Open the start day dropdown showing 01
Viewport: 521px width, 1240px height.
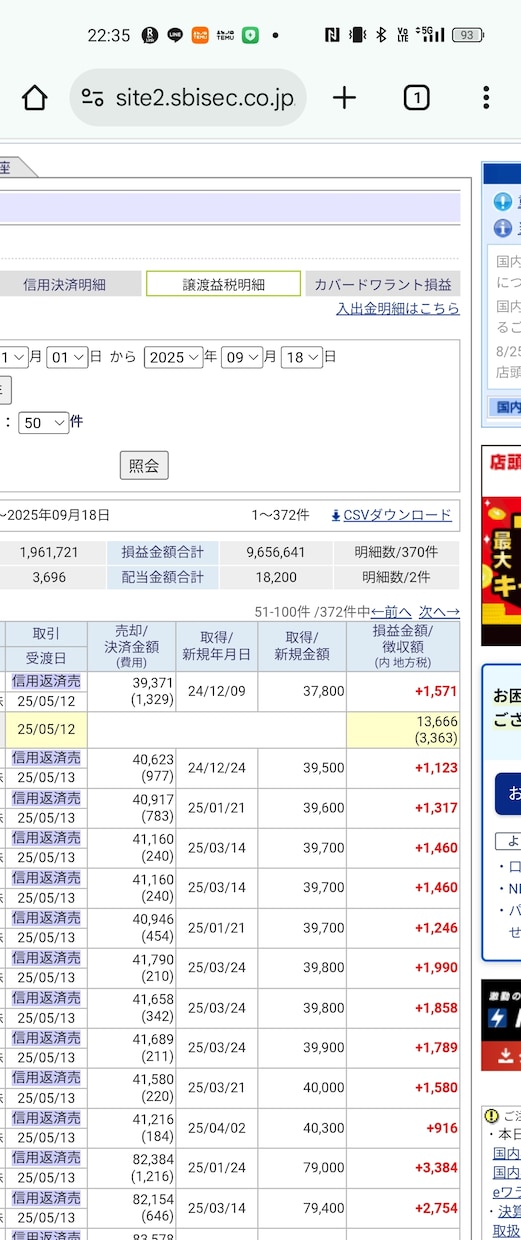[x=67, y=357]
